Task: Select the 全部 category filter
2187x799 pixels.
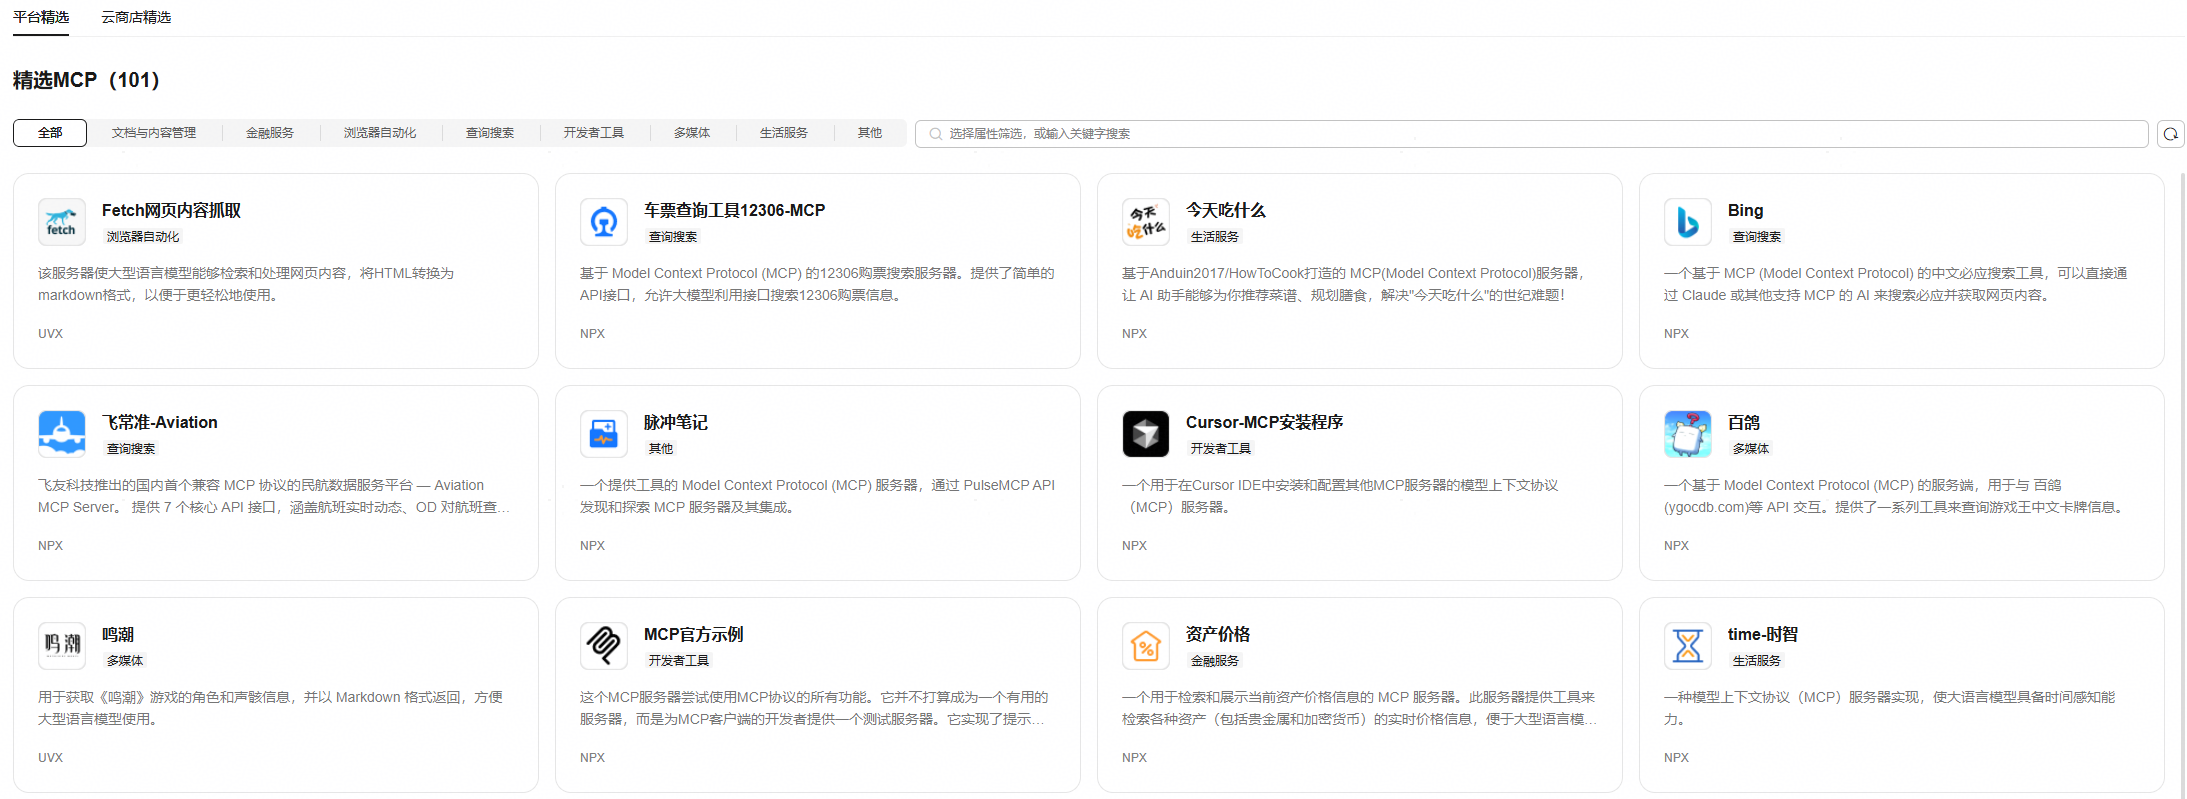Action: (50, 133)
